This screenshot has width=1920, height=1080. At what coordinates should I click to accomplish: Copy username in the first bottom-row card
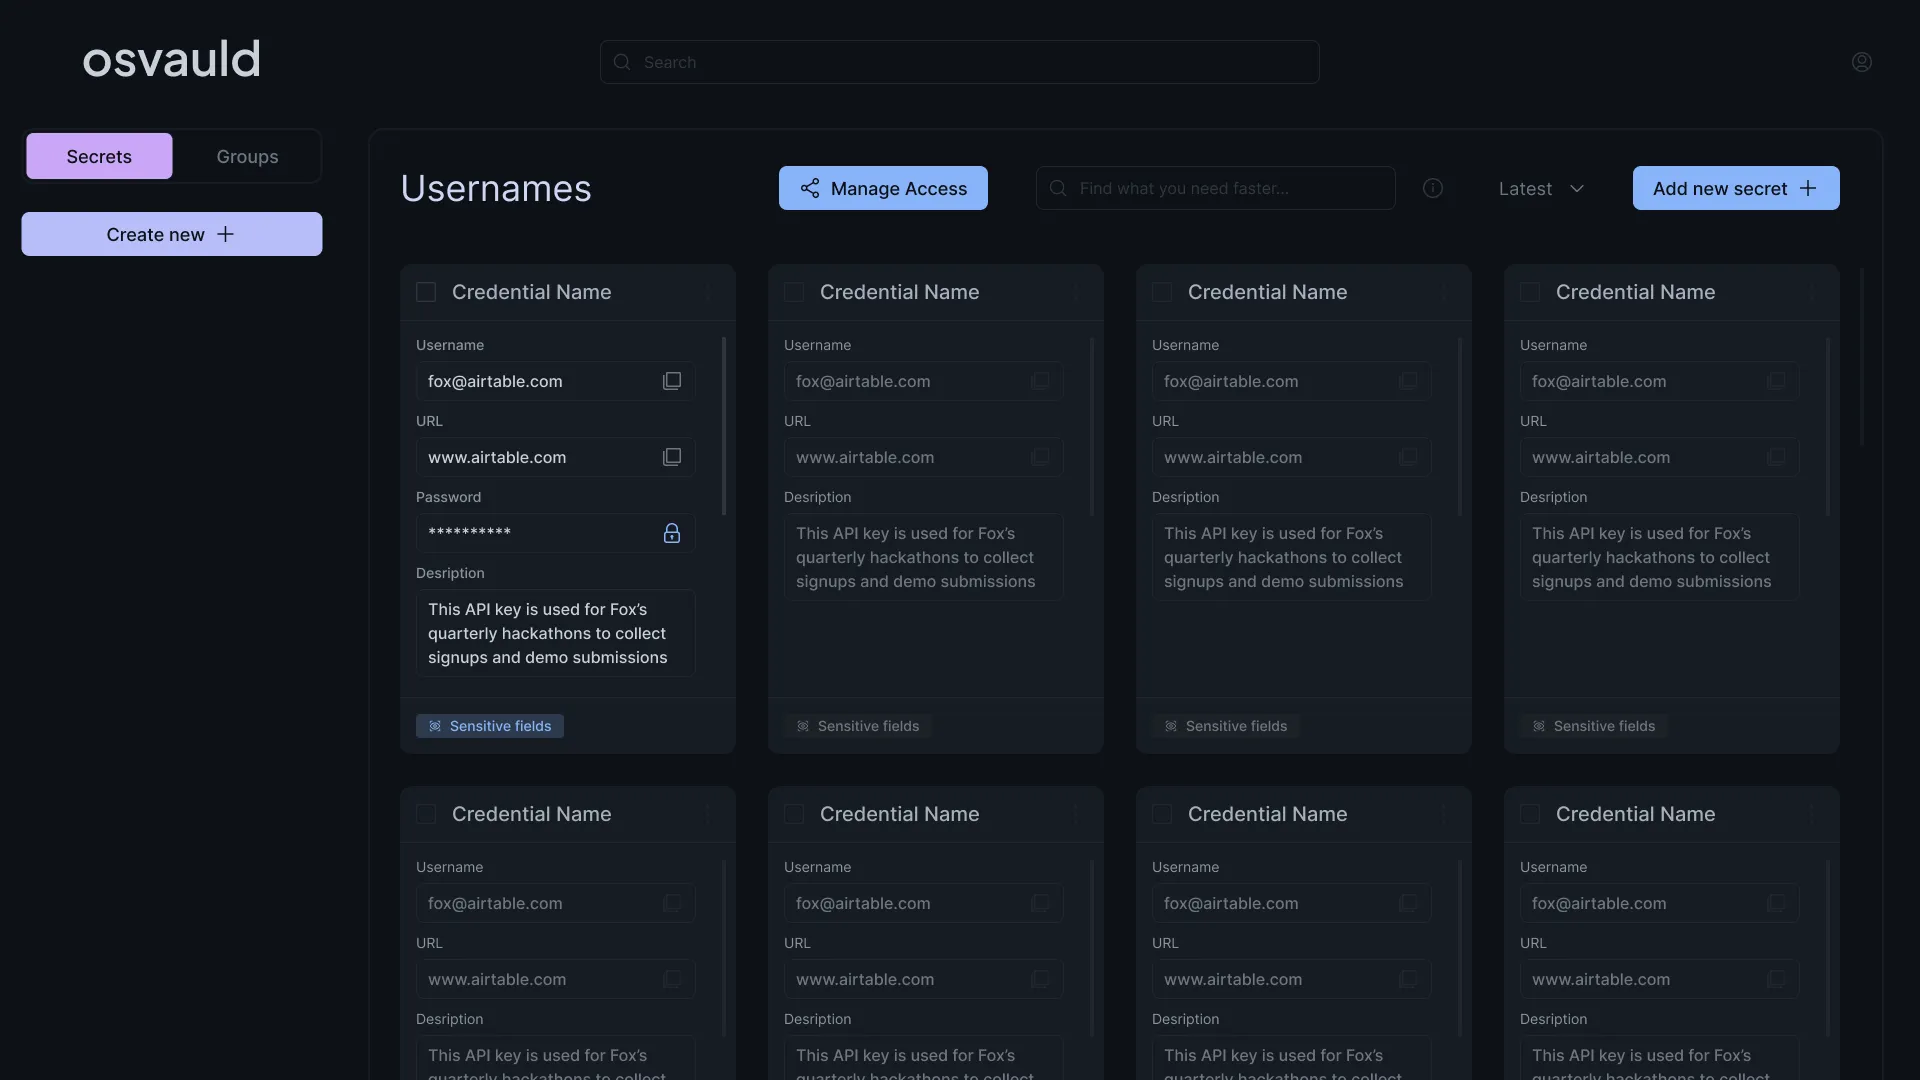pos(672,903)
